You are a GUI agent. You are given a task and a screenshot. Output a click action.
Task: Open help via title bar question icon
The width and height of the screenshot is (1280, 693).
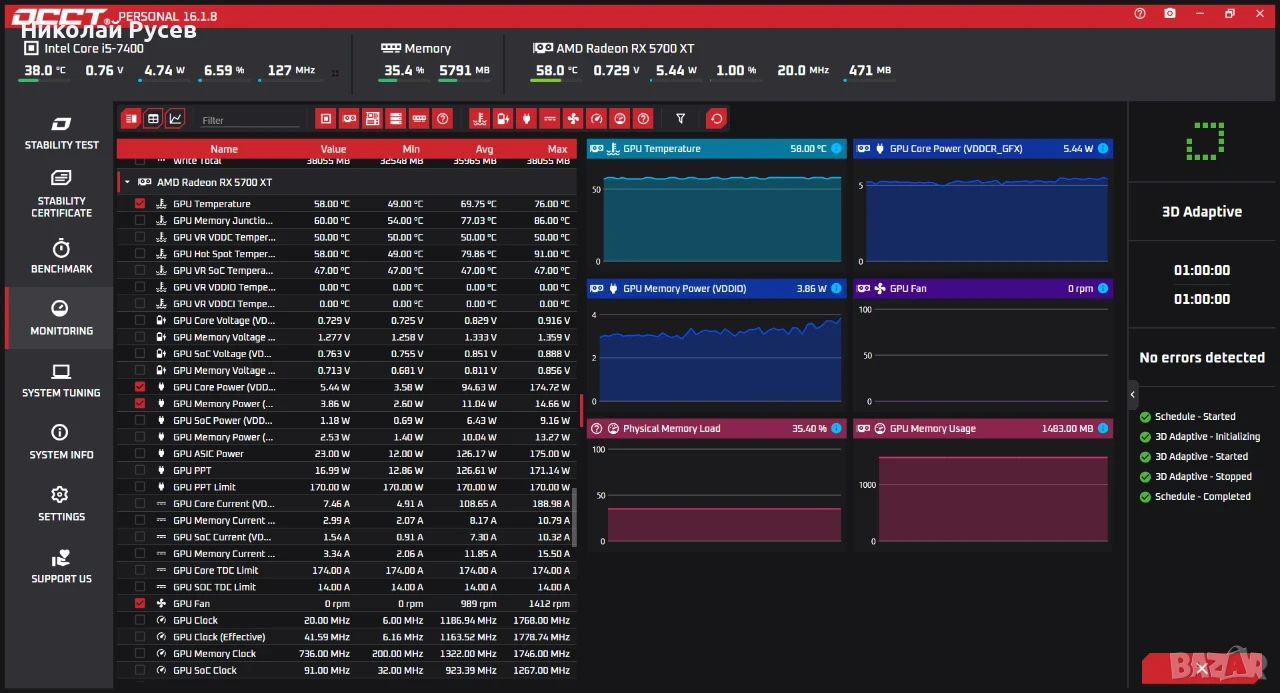1140,13
